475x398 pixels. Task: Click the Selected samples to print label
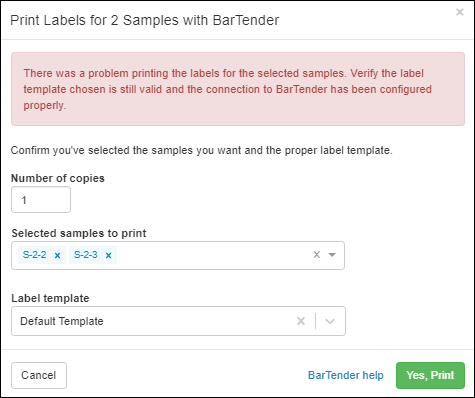coord(79,233)
